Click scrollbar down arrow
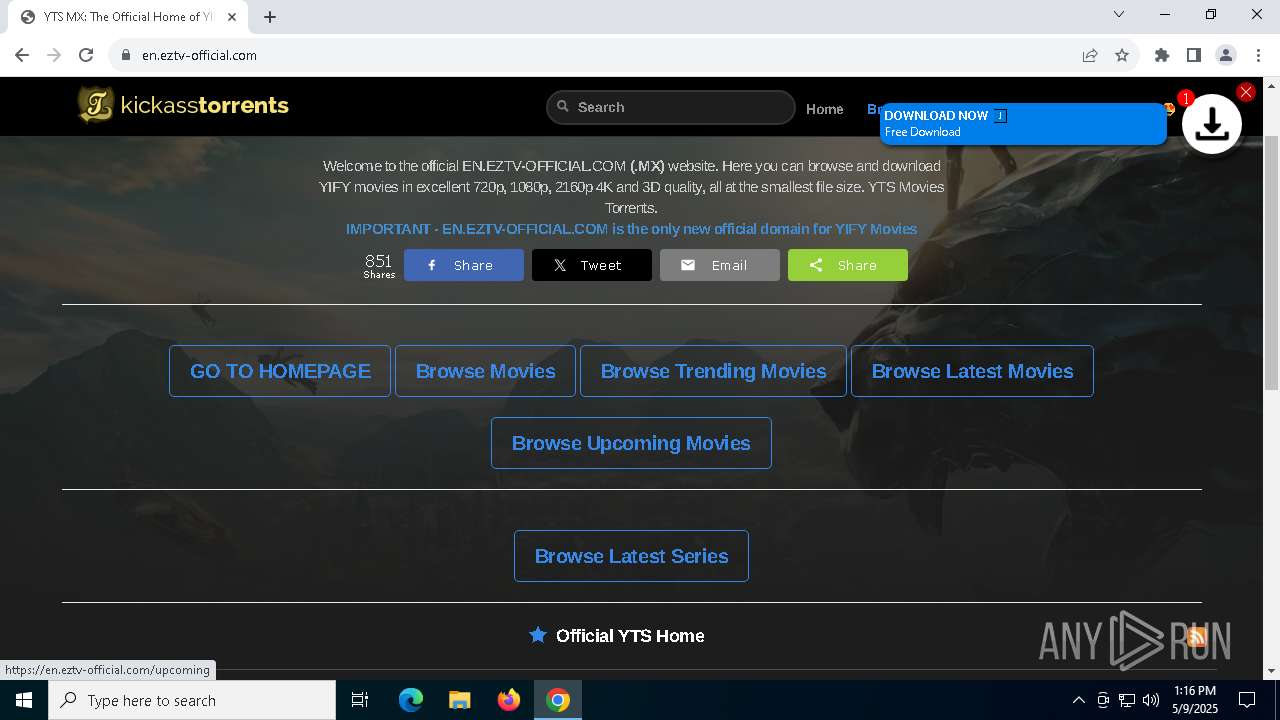This screenshot has width=1280, height=720. point(1271,671)
